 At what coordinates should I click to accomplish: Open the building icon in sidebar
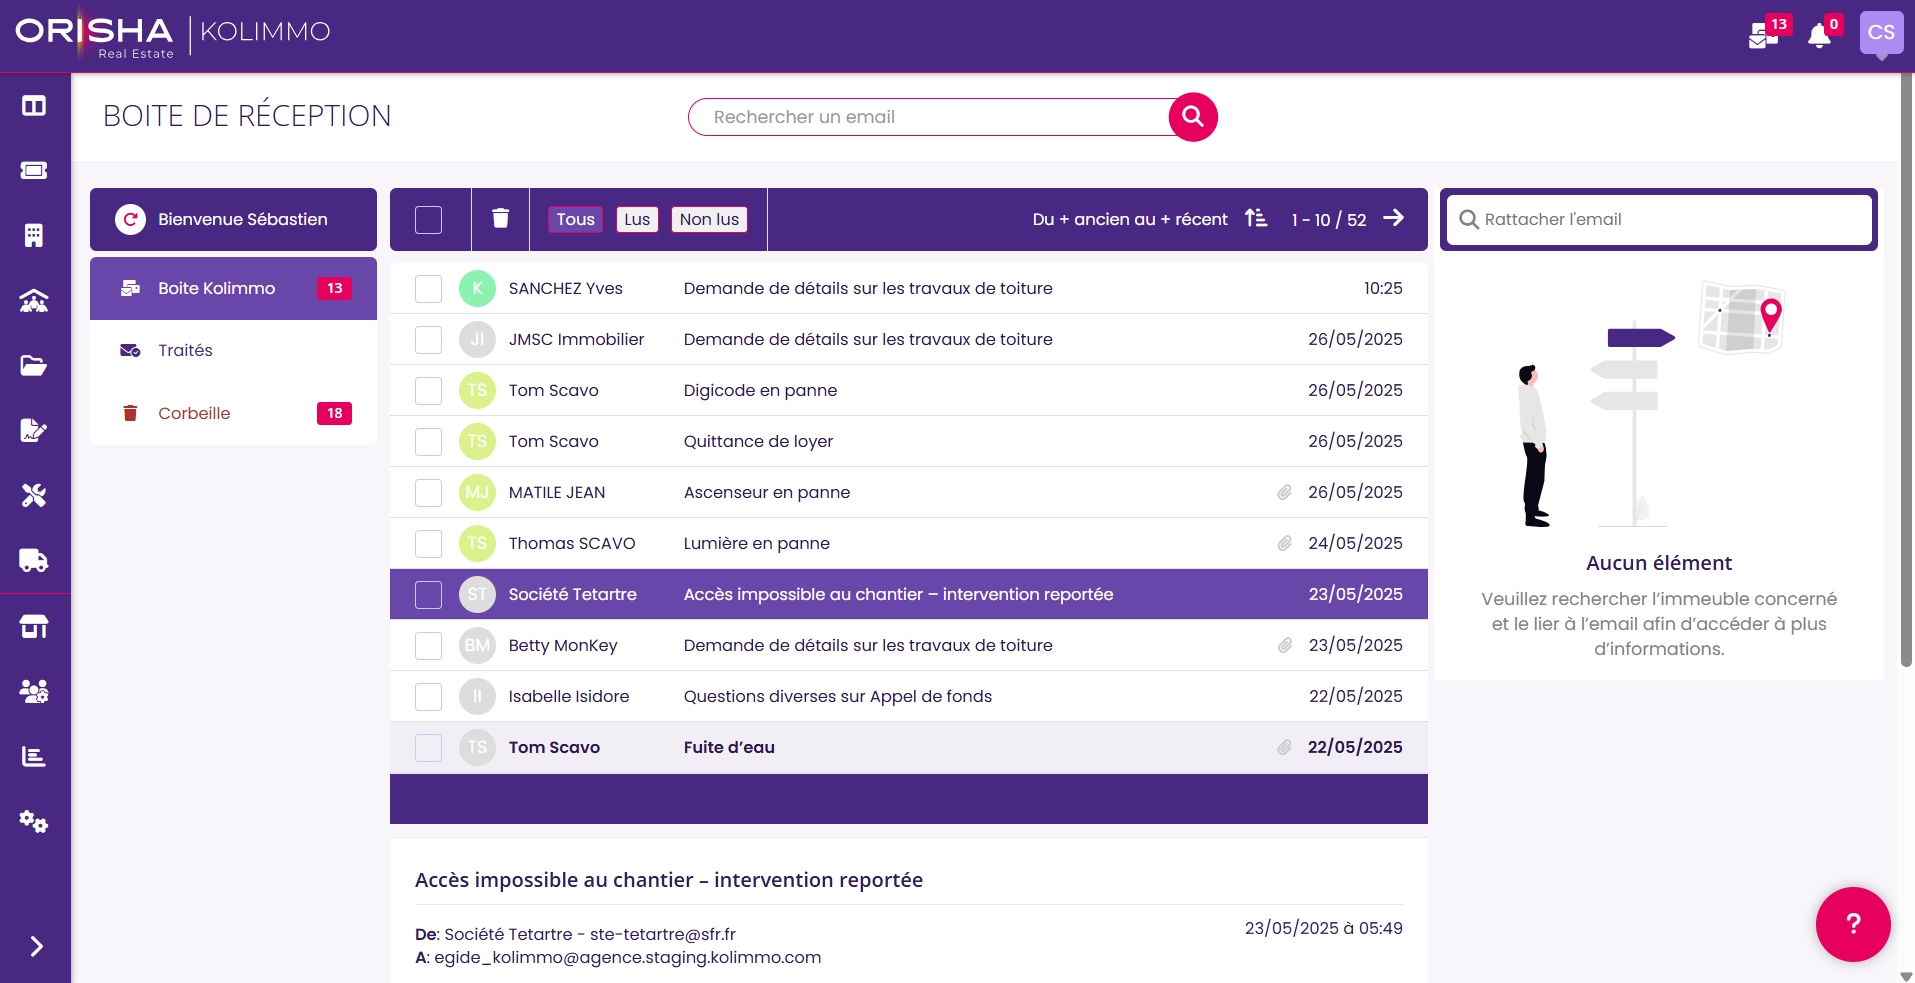[x=34, y=235]
